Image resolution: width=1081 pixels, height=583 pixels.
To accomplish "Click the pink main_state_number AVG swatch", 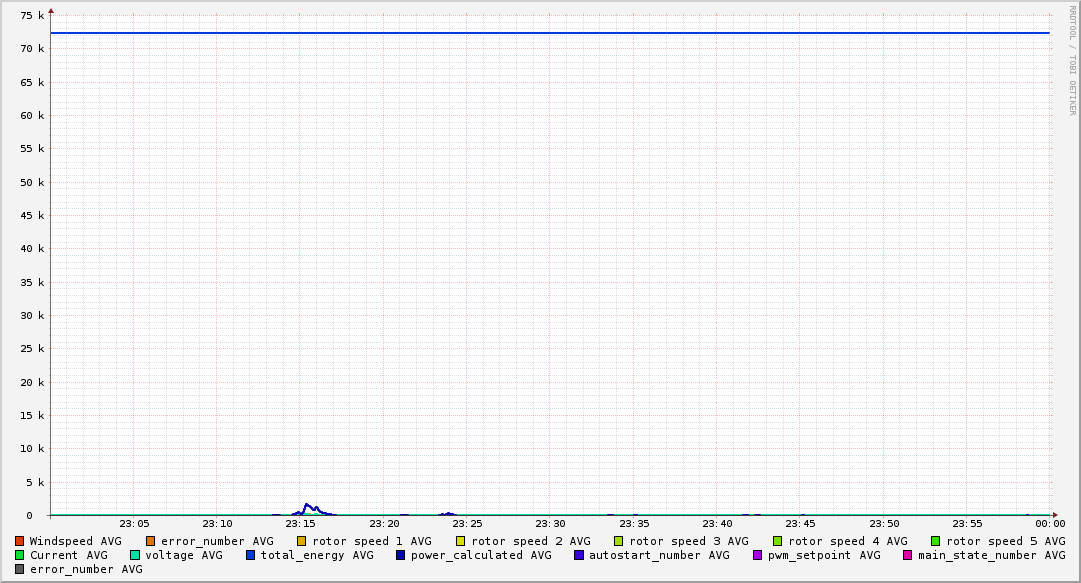I will click(x=908, y=555).
